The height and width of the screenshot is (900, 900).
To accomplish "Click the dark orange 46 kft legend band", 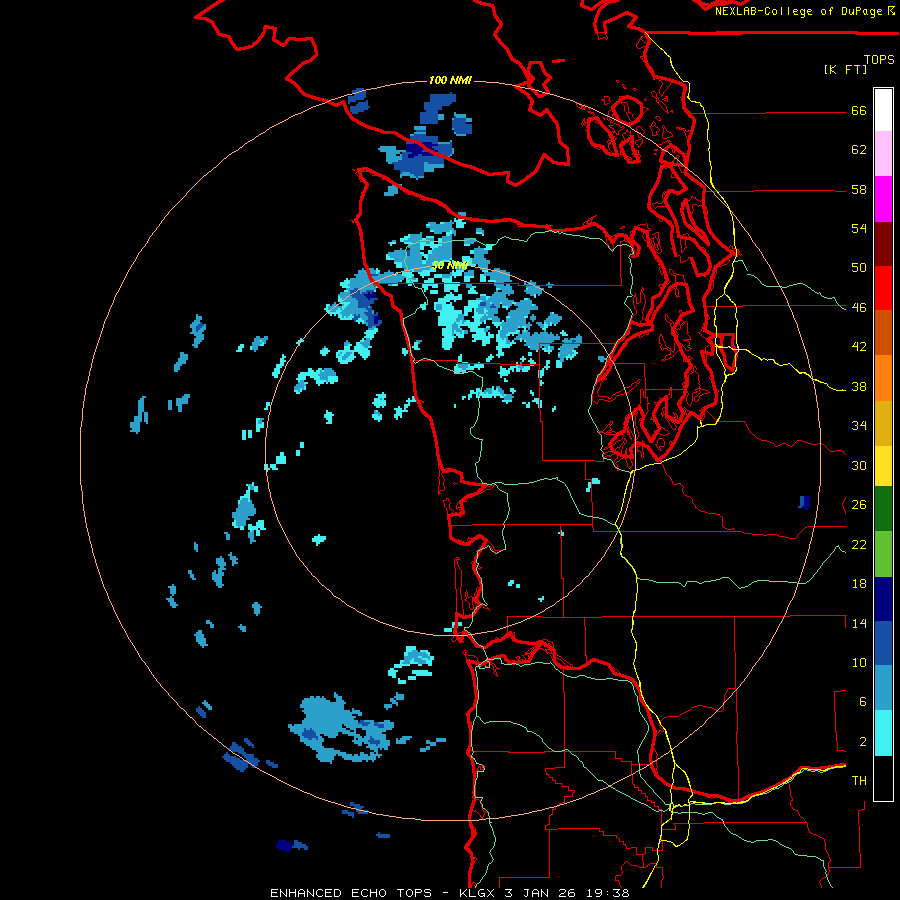I will click(883, 333).
